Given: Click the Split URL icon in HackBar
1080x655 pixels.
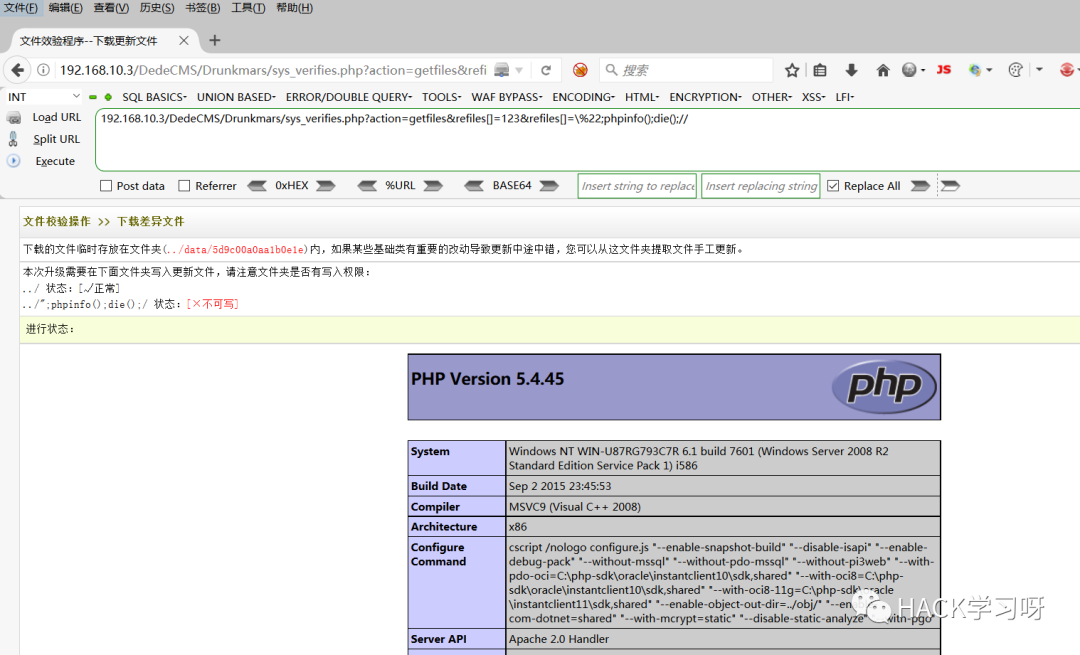Looking at the screenshot, I should click(x=13, y=139).
